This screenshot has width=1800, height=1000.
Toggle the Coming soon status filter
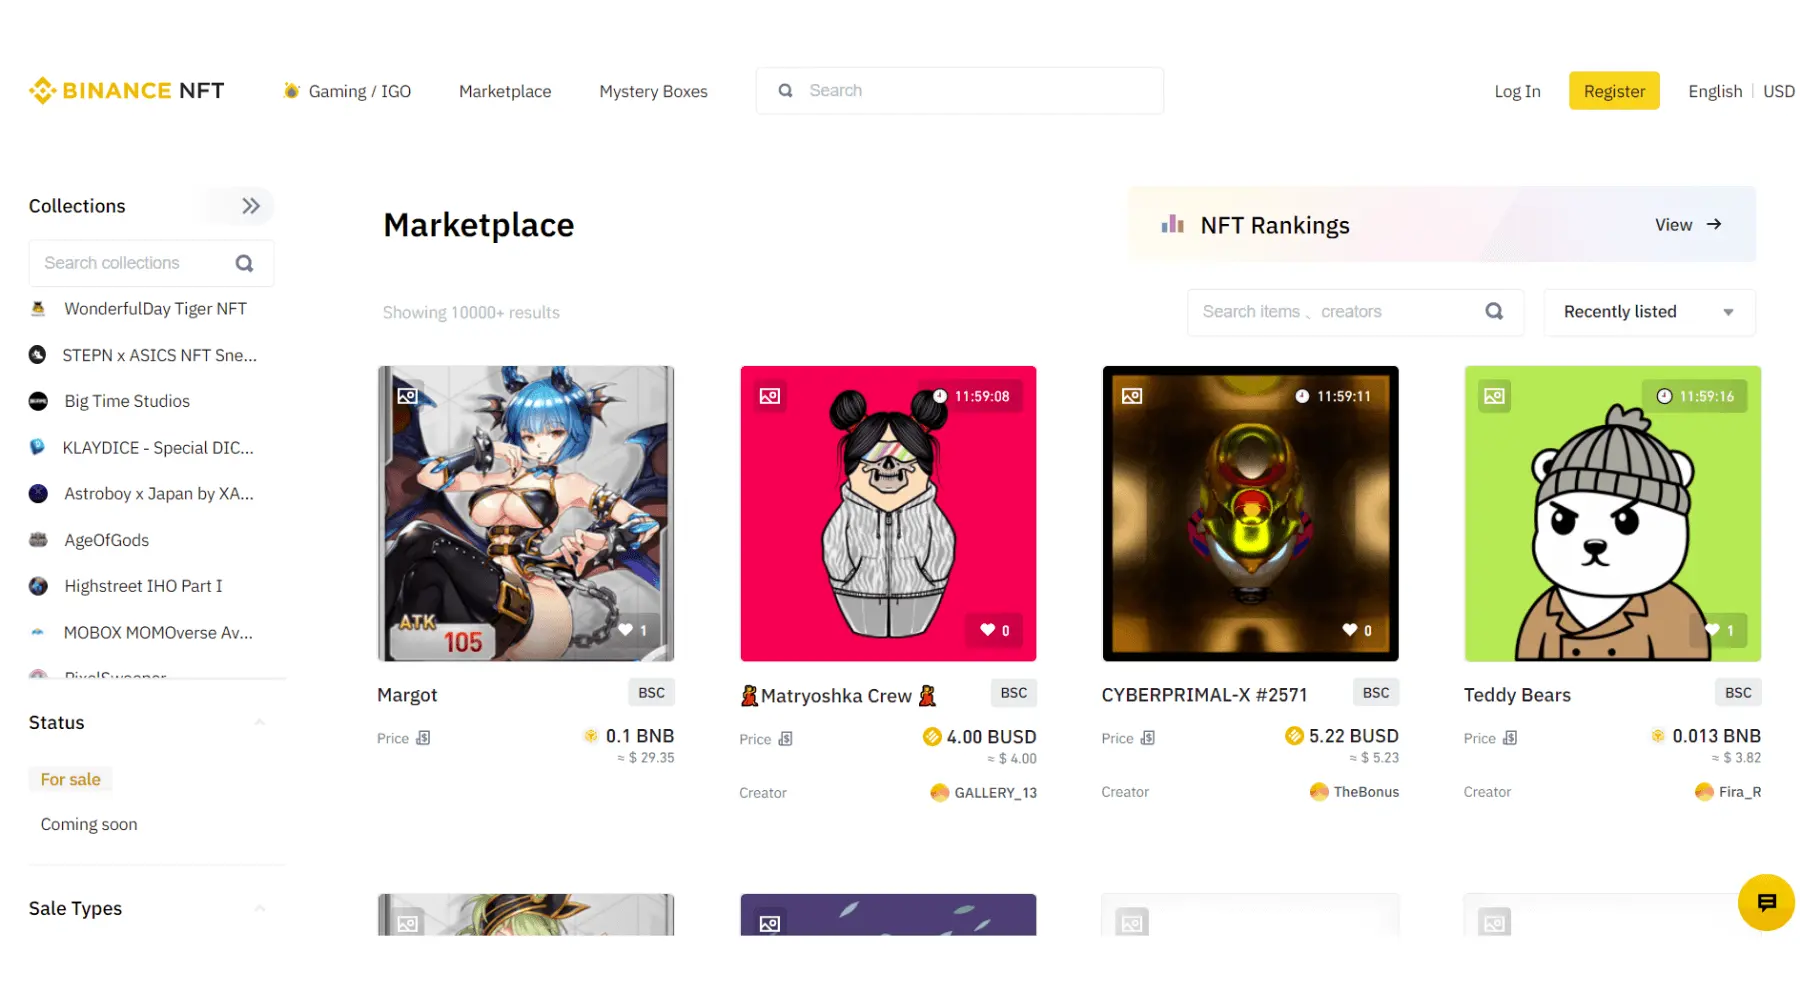click(x=89, y=824)
